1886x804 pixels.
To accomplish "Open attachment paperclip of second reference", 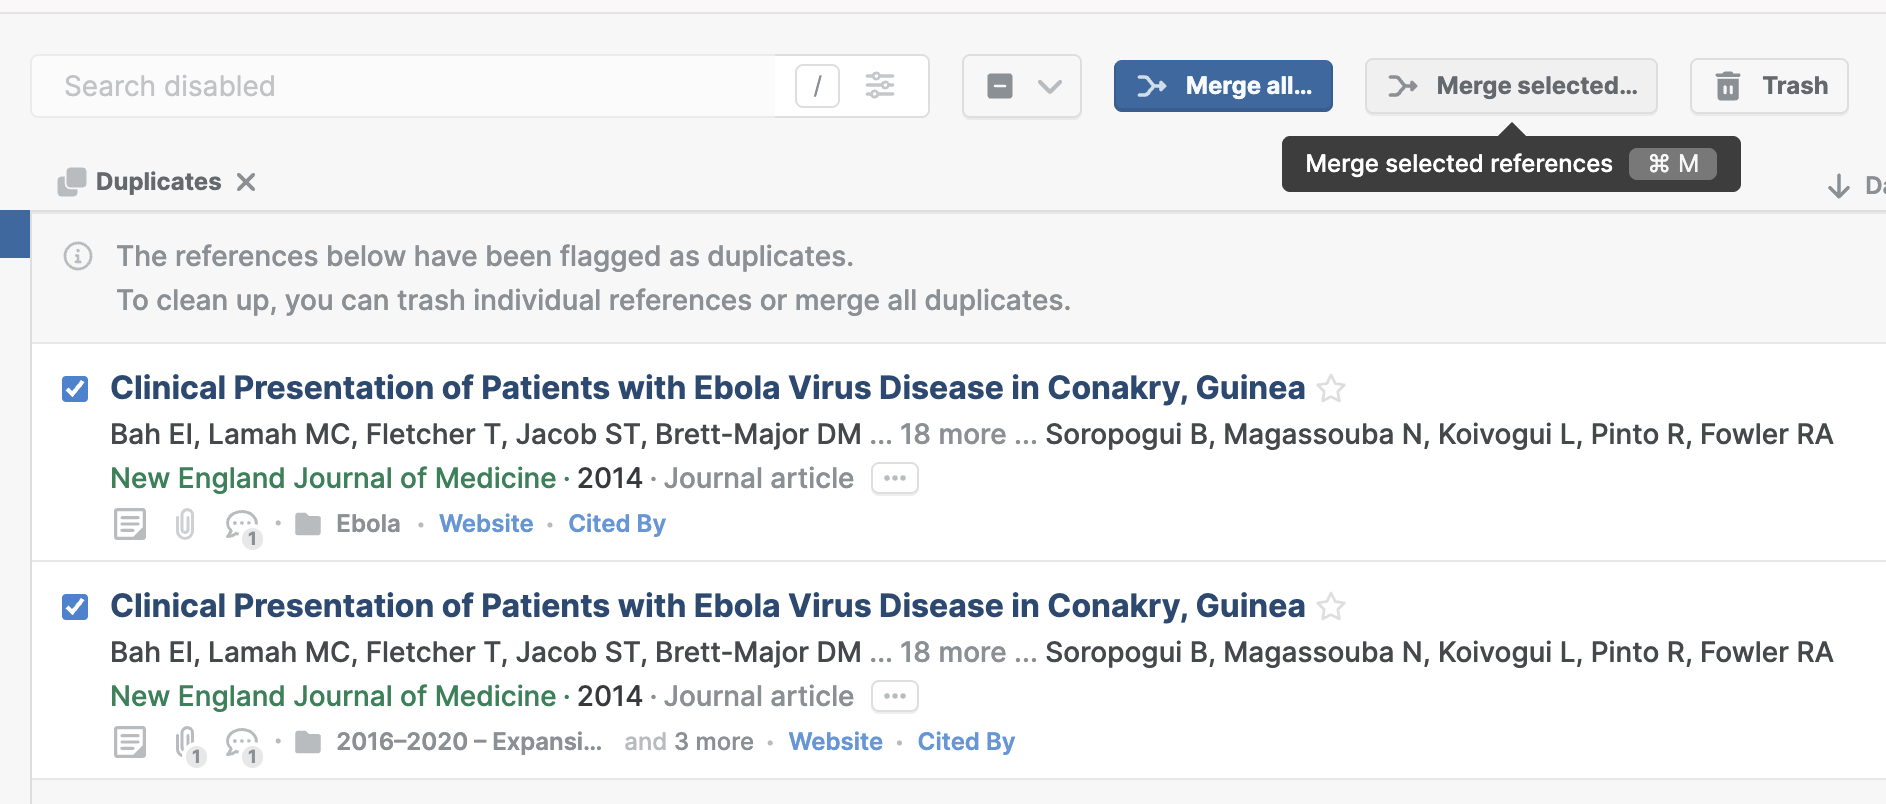I will pos(188,744).
